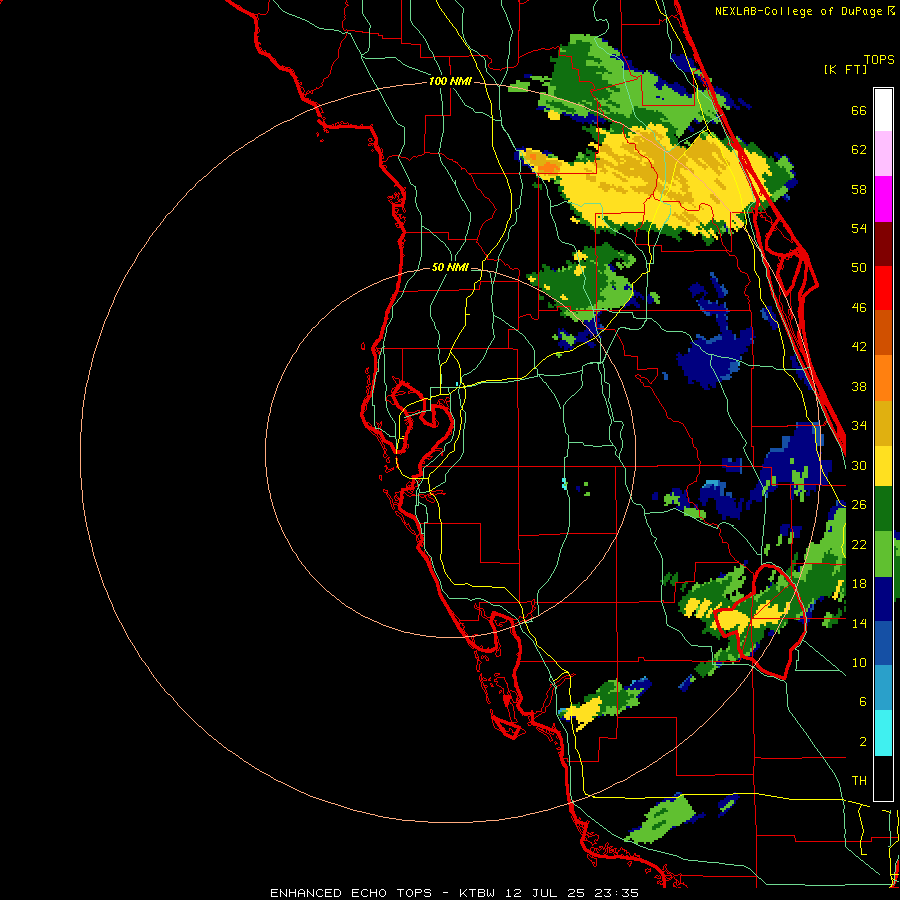This screenshot has width=900, height=900.
Task: Click the gold 34 kft legend swatch
Action: [x=883, y=423]
